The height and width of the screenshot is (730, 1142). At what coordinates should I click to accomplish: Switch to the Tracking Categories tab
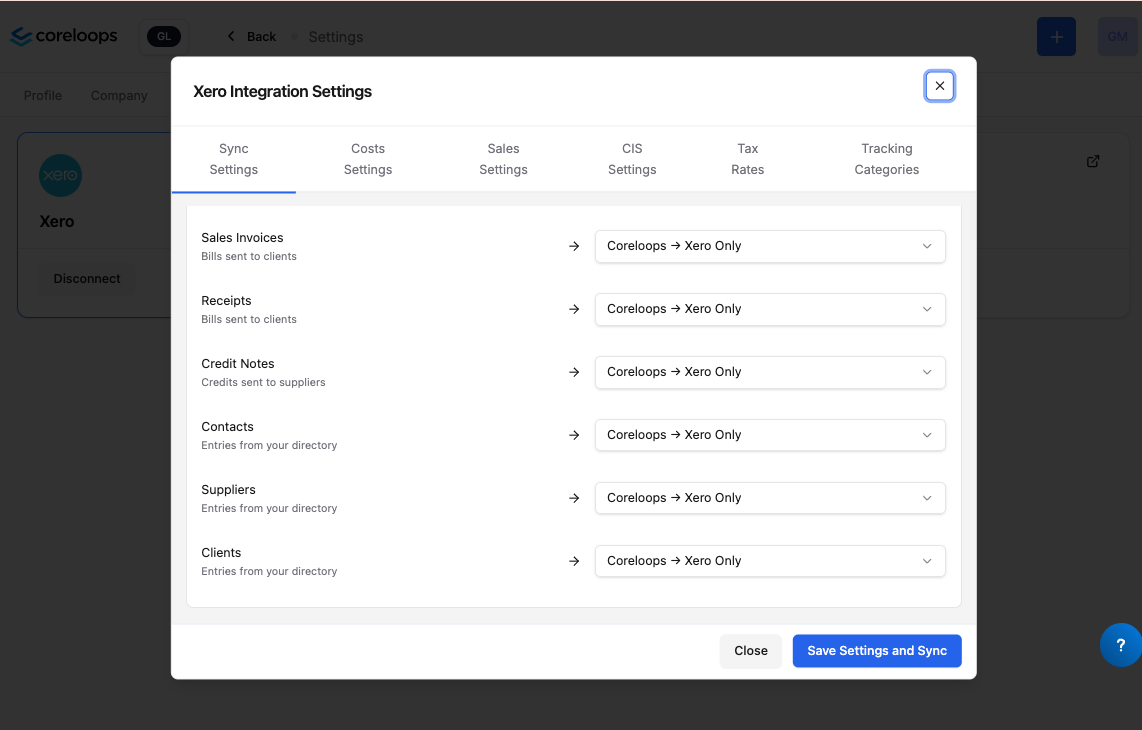pos(886,159)
